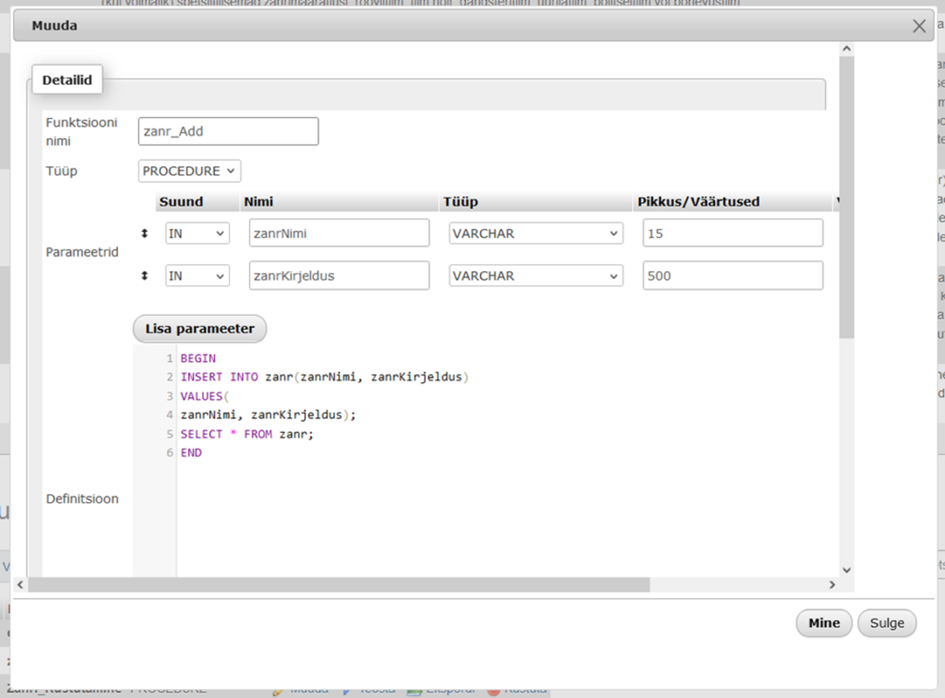Expand the Suund dropdown for zanrKirjeldus
945x698 pixels.
click(x=197, y=276)
